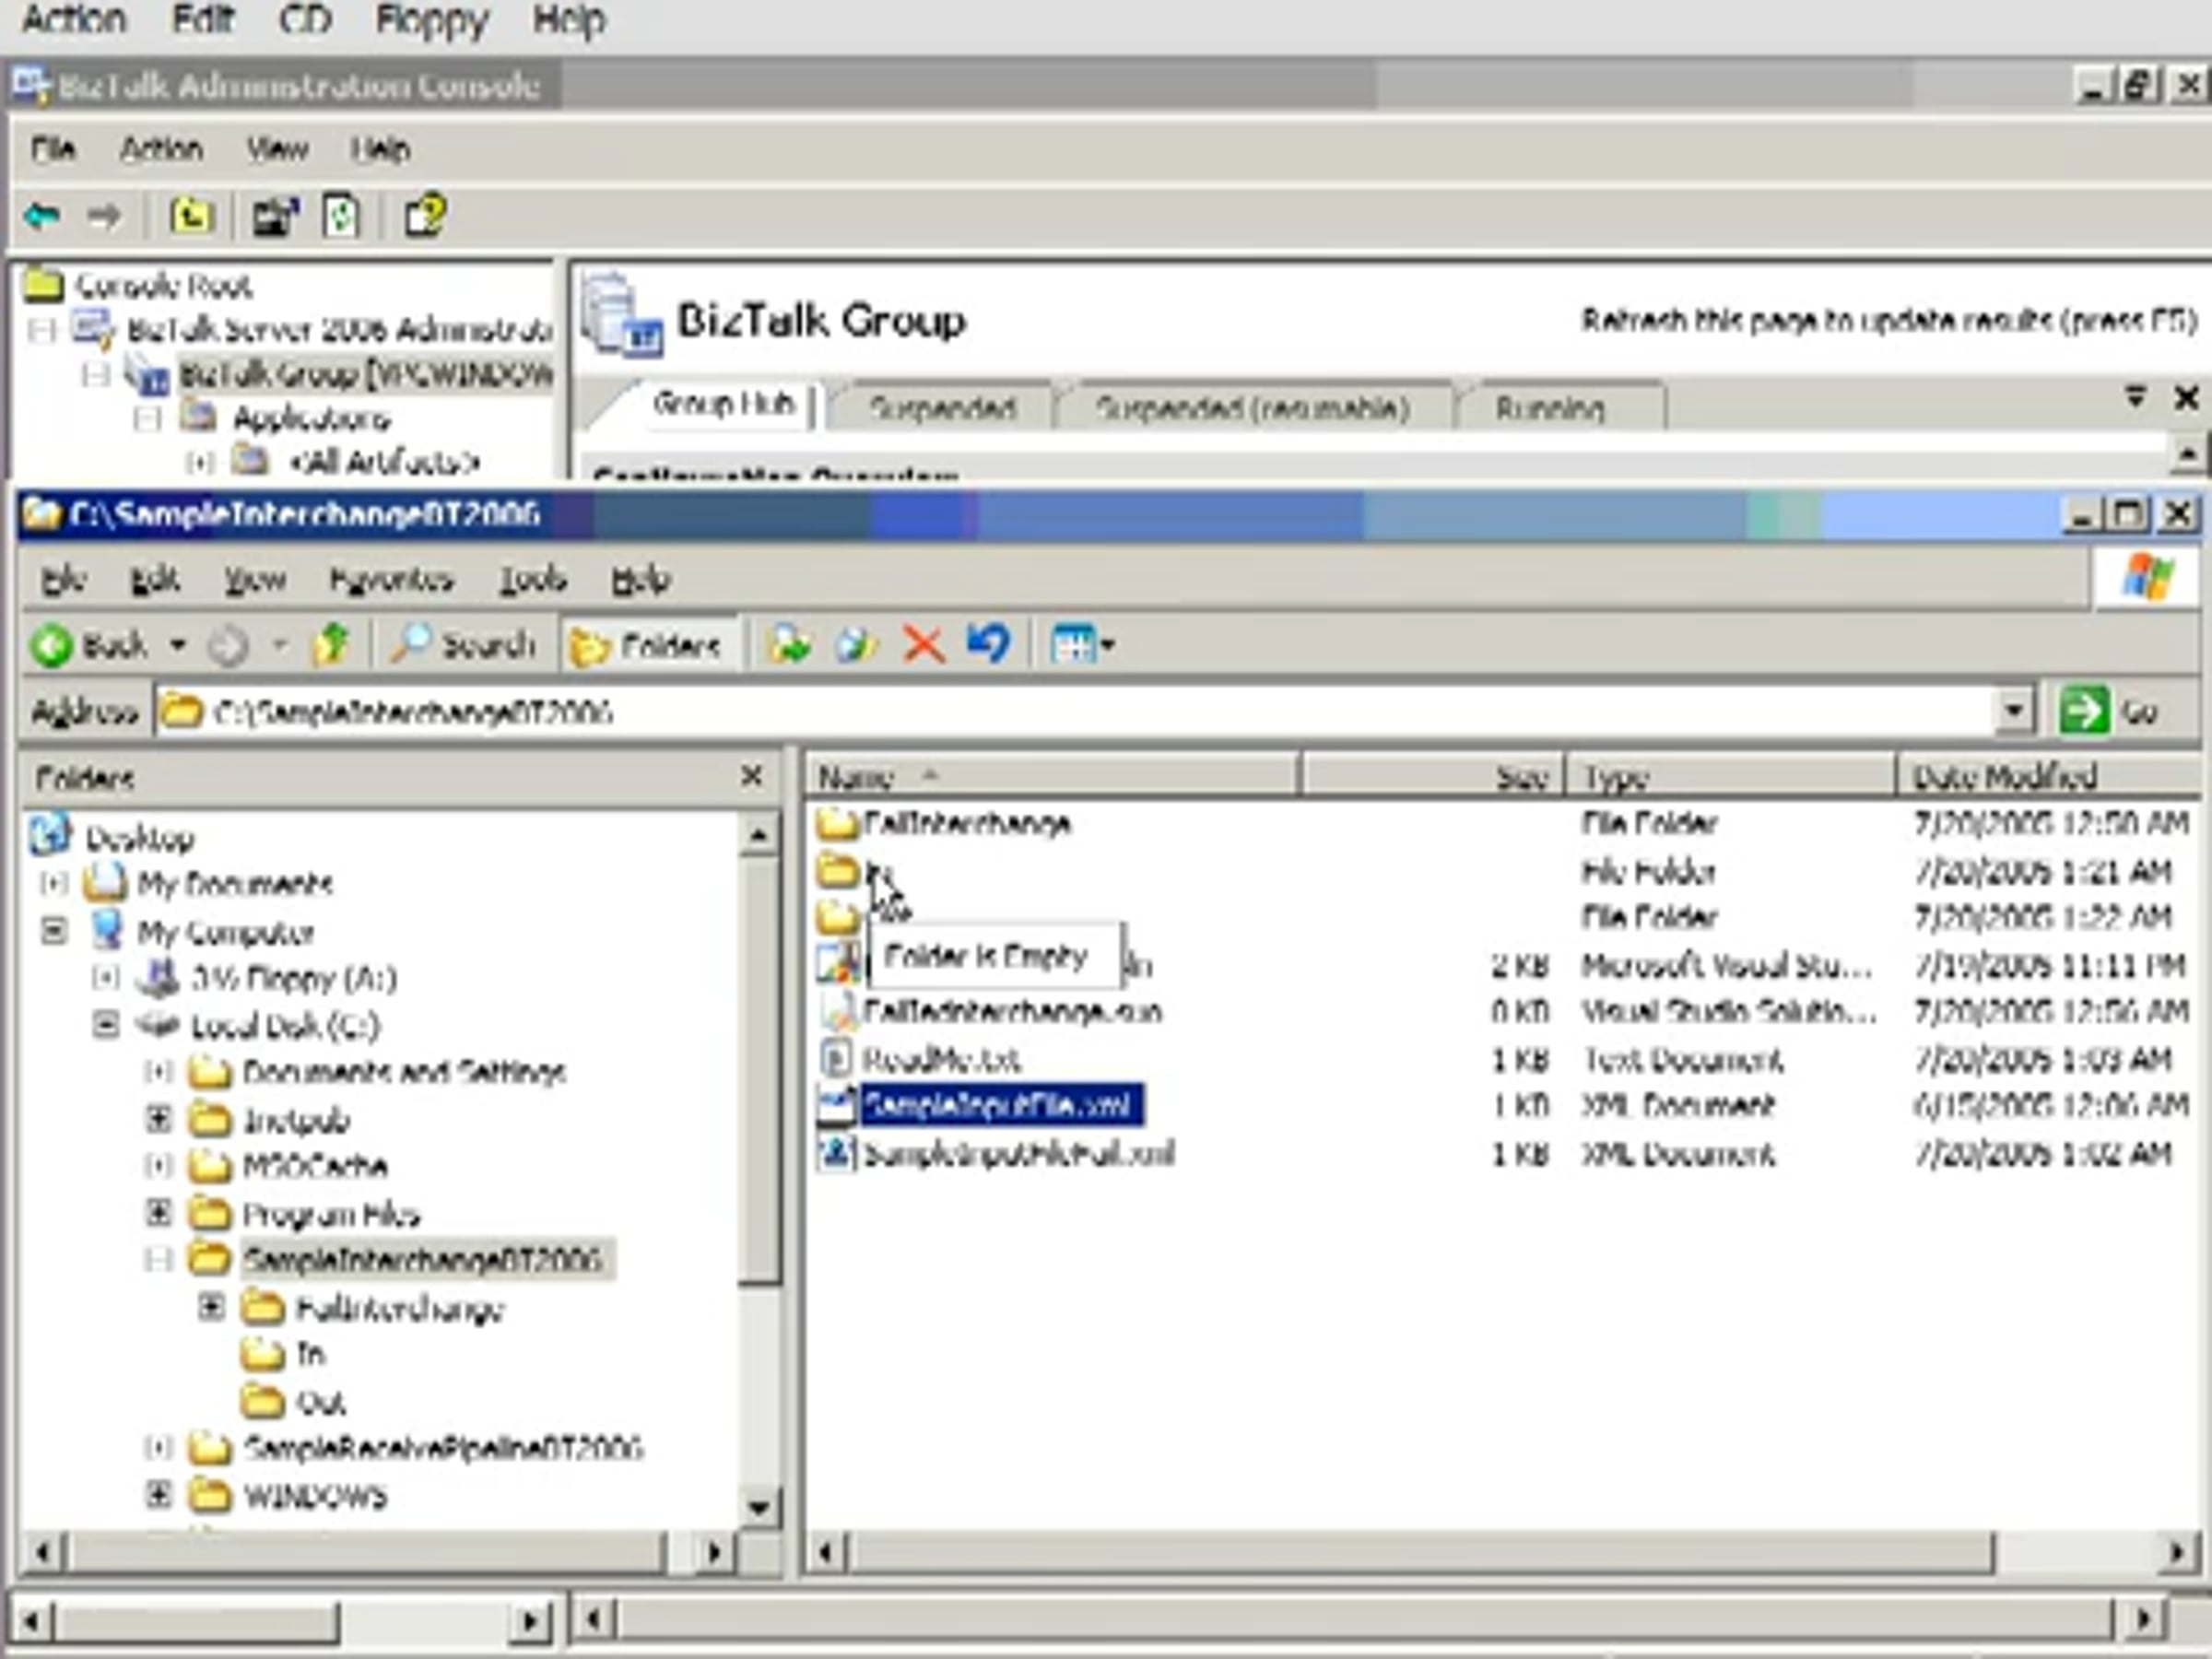Open the Address bar dropdown arrow
2212x1659 pixels.
point(2014,711)
